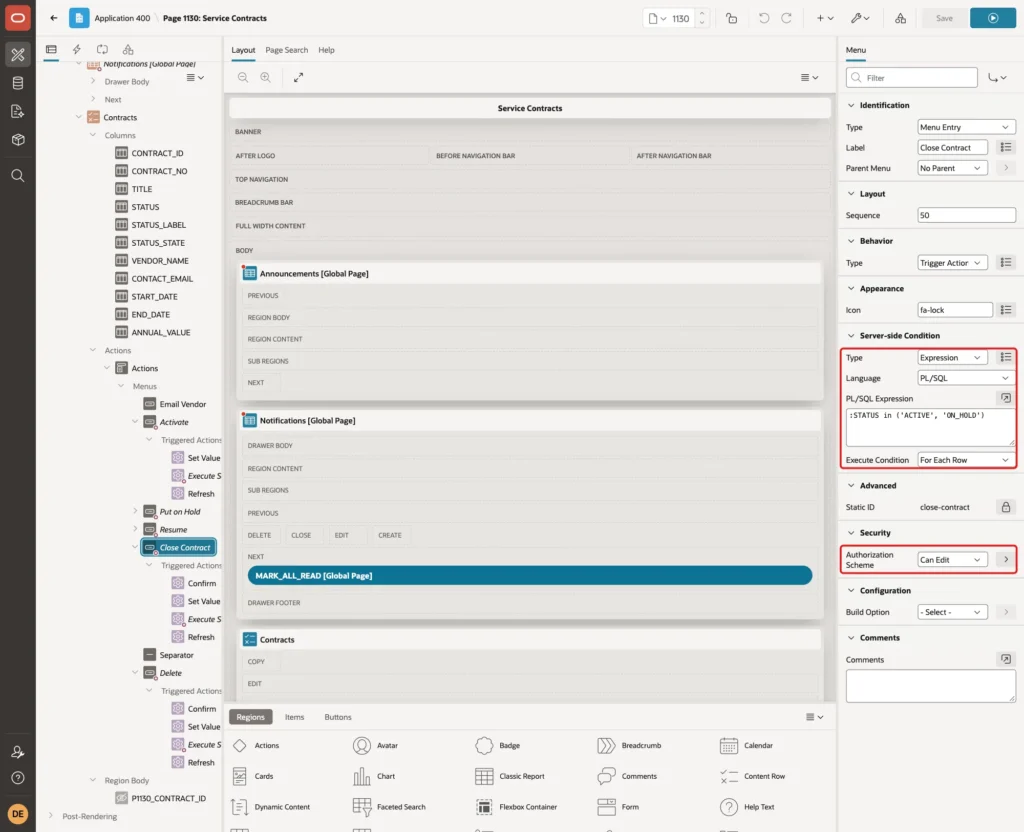Screen dimensions: 1024x832
Task: Click the page lock icon in toolbar
Action: click(731, 18)
